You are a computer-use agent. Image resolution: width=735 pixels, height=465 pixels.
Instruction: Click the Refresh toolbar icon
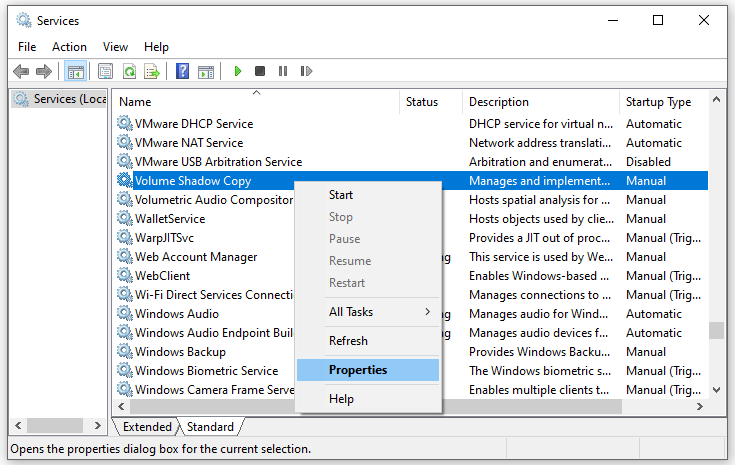[x=129, y=71]
